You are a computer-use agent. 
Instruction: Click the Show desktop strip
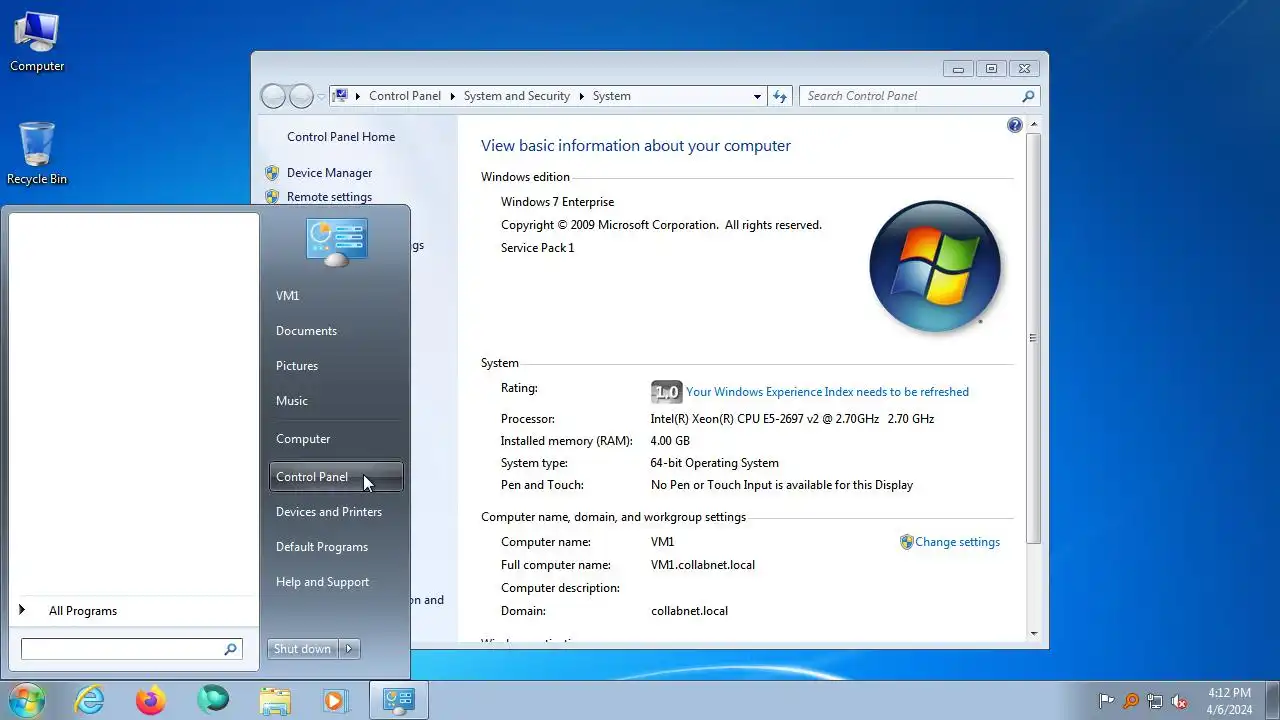1273,700
